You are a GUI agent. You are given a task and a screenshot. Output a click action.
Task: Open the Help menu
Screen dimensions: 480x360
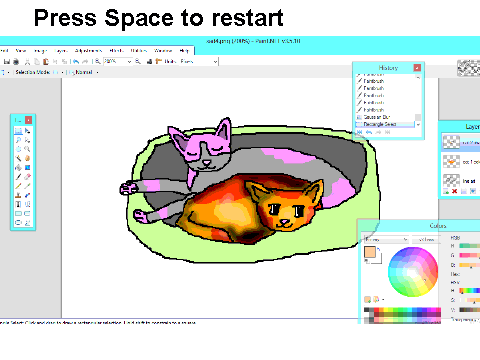tap(184, 51)
